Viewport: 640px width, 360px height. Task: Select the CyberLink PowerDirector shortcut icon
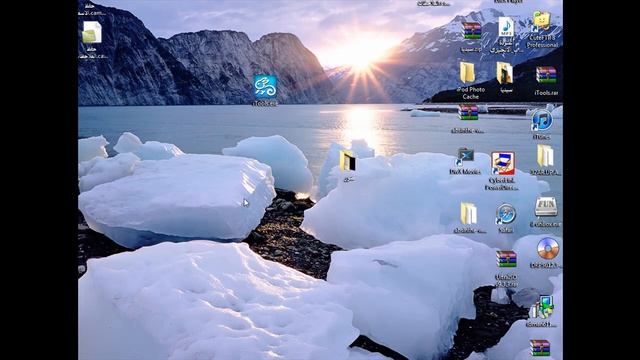(503, 164)
